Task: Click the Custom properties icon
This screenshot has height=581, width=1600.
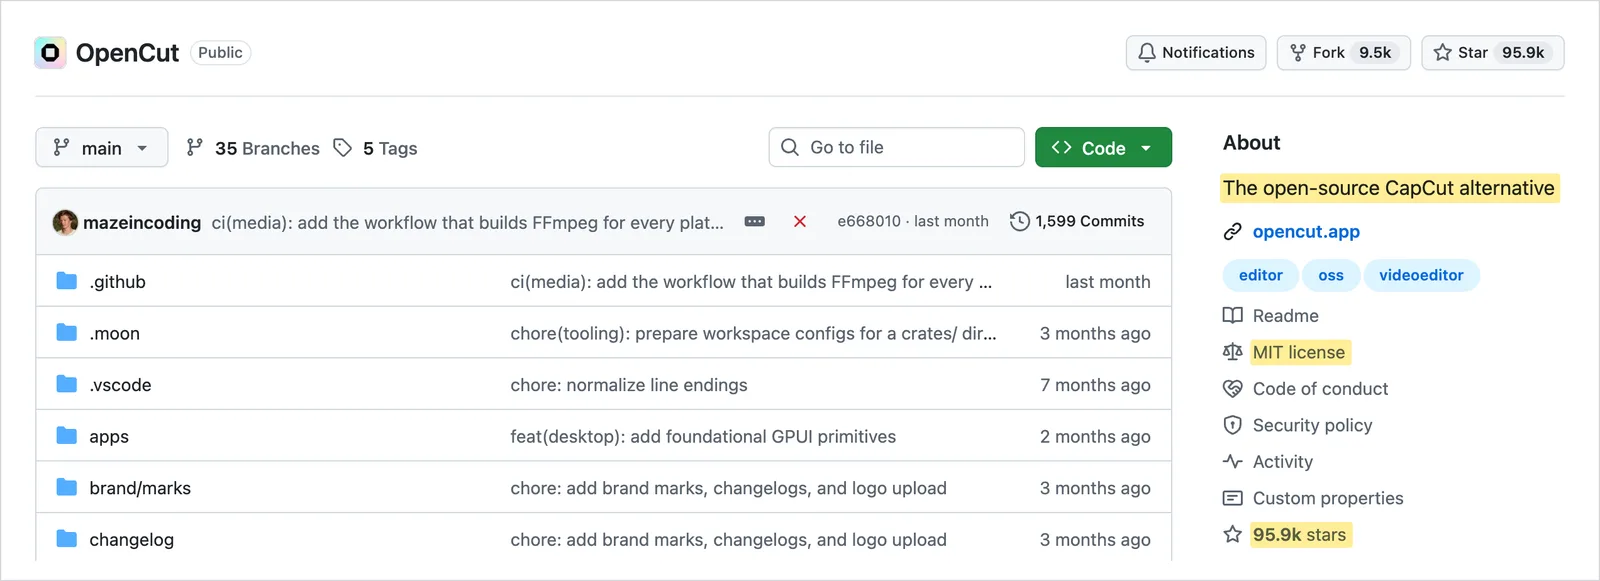Action: pyautogui.click(x=1233, y=498)
